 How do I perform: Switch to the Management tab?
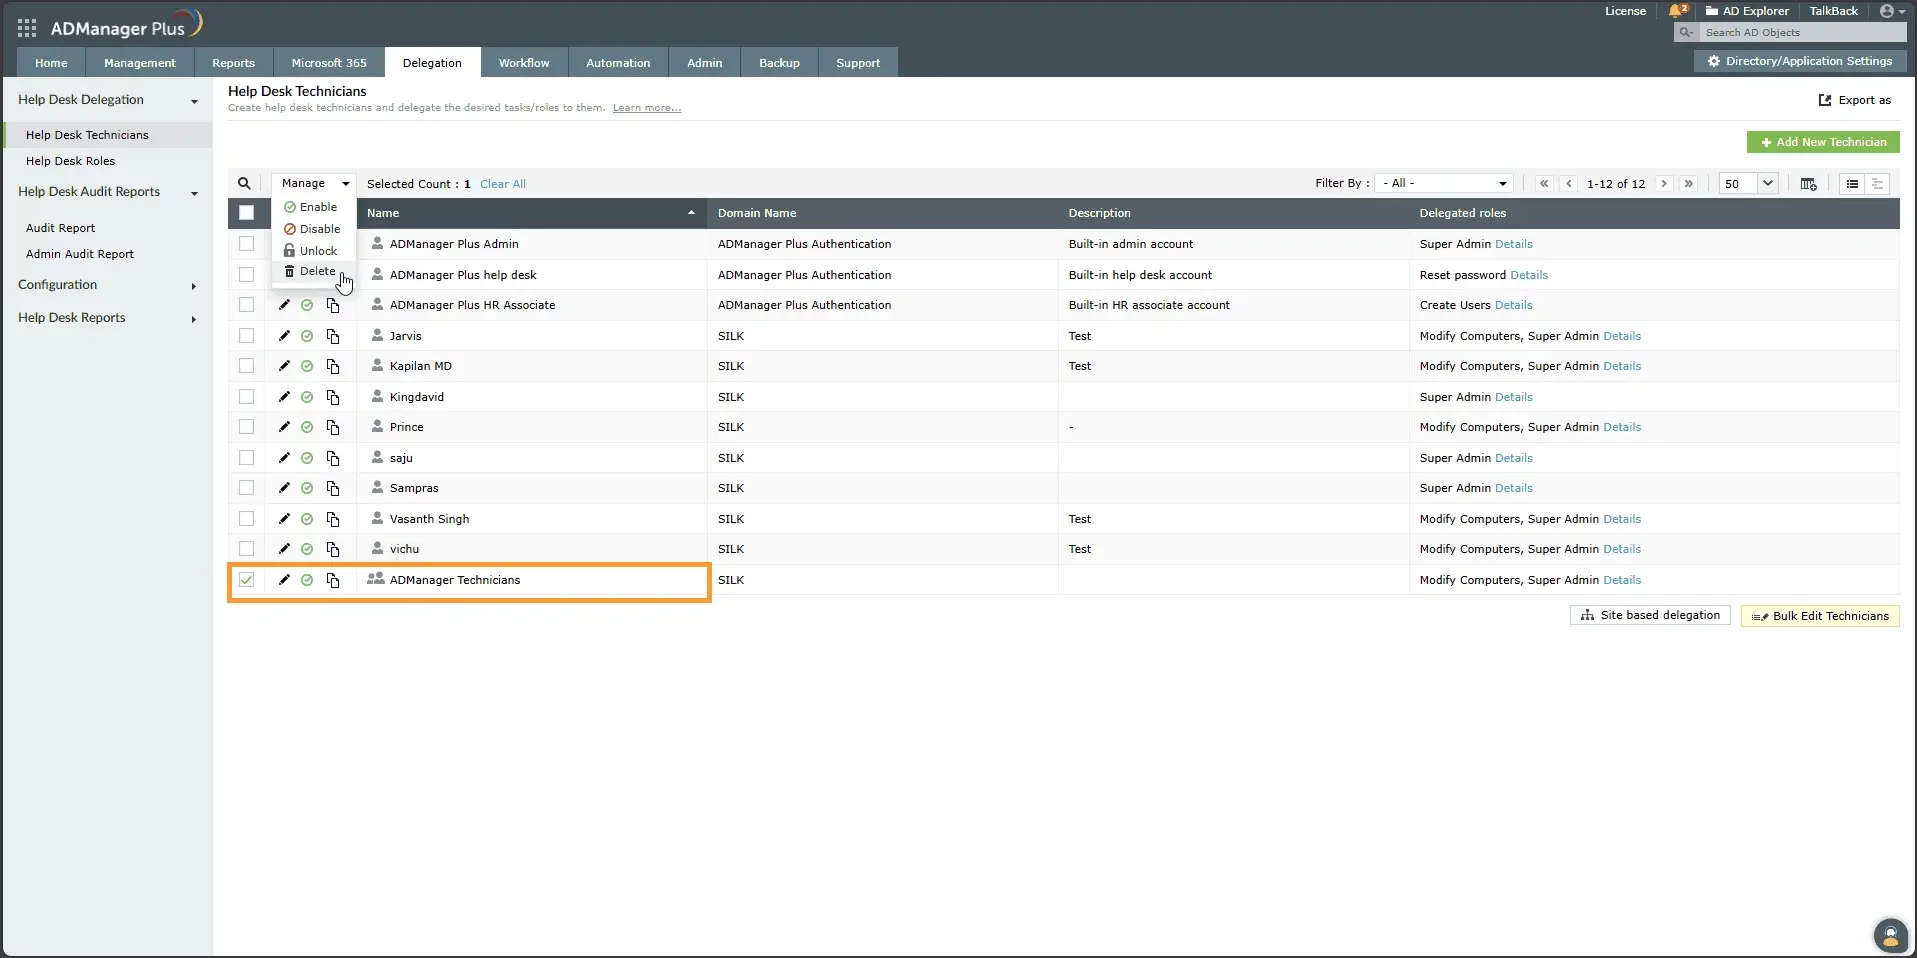pos(140,62)
